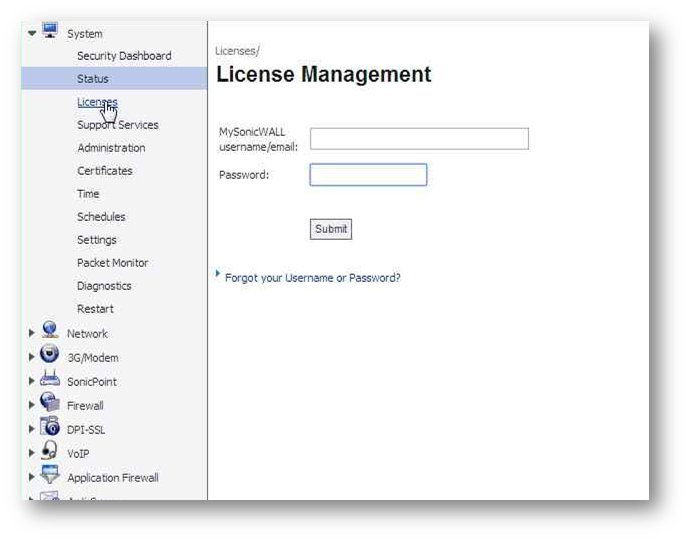The width and height of the screenshot is (691, 542).
Task: Click the DPI-SSL icon
Action: [x=50, y=427]
